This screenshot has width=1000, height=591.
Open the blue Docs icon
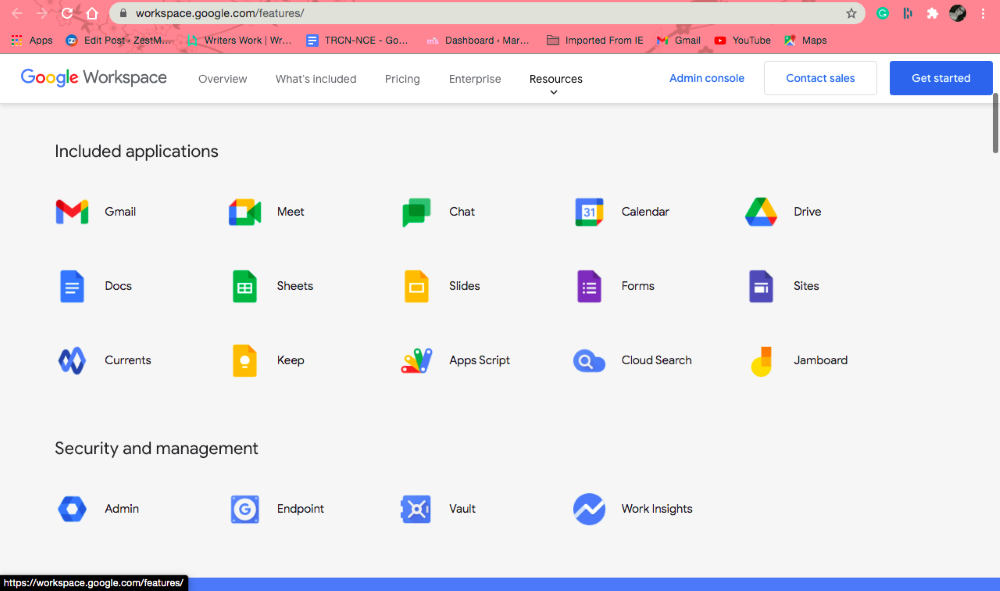click(x=72, y=286)
